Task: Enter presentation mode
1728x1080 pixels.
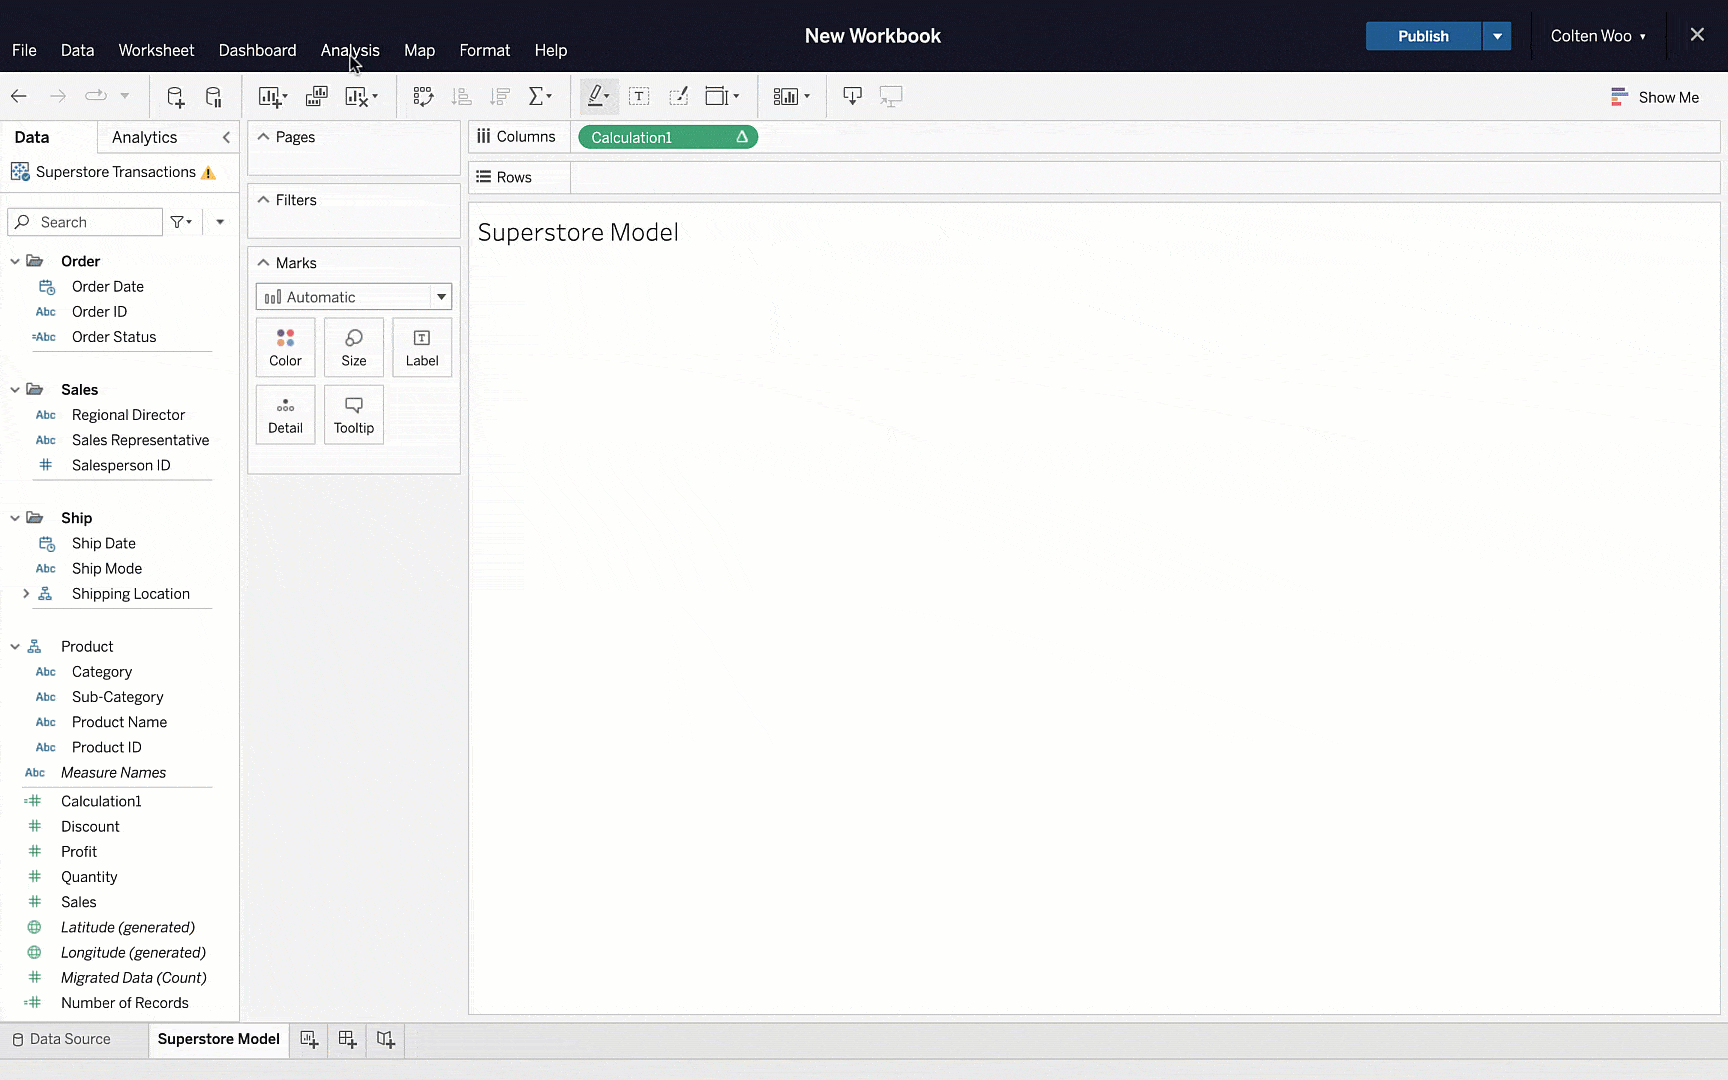Action: [891, 96]
